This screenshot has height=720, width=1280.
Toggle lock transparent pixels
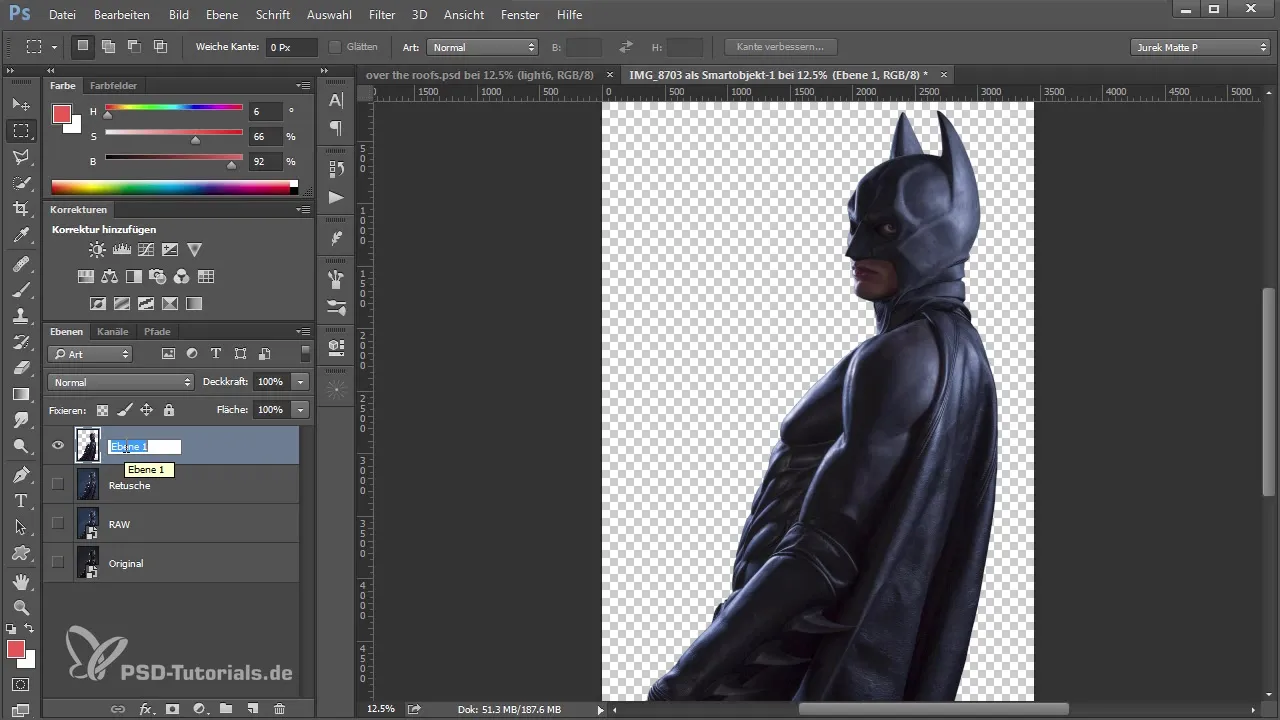102,410
